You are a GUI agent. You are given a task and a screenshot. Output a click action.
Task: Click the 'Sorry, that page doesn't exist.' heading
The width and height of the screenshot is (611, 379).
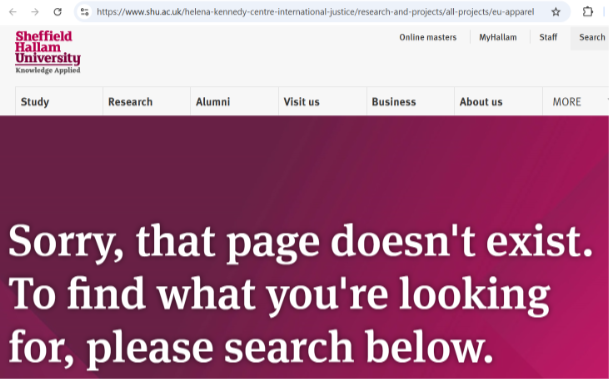click(301, 242)
